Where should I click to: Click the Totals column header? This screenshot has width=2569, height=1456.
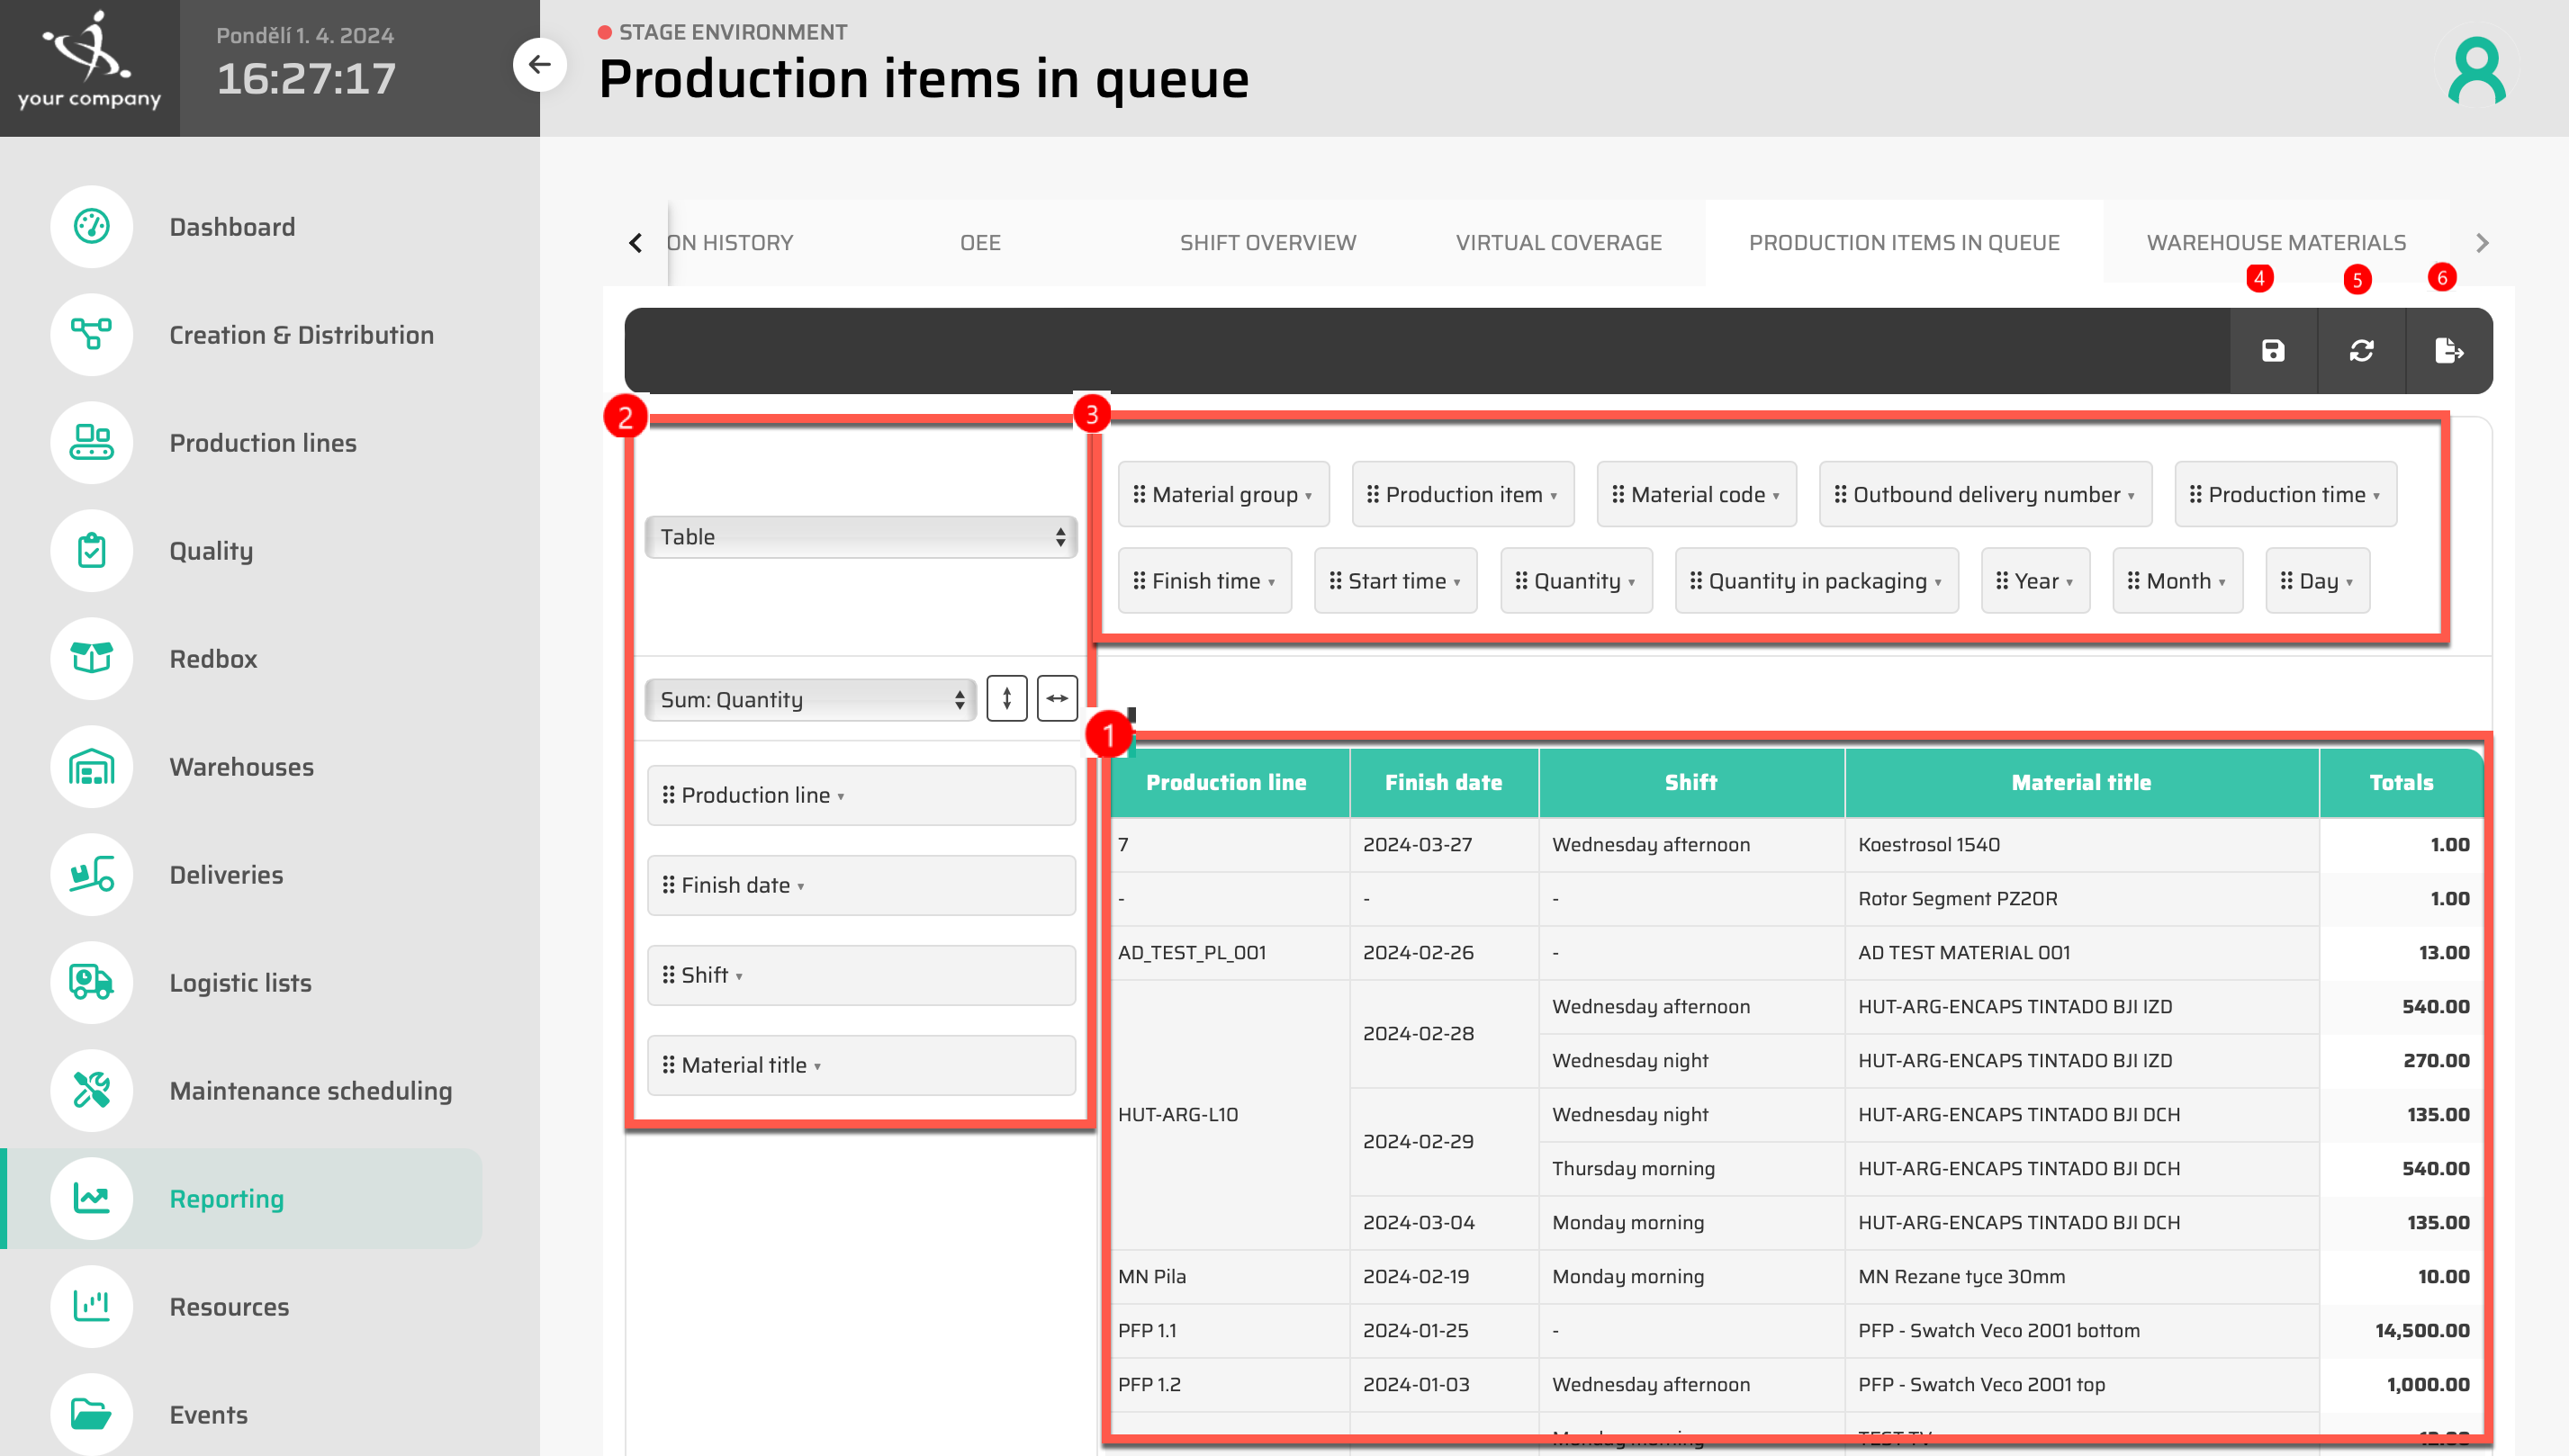click(2400, 783)
